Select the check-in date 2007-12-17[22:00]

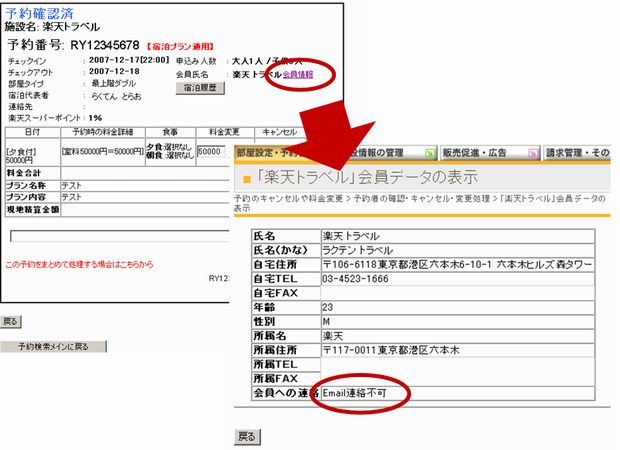click(129, 60)
